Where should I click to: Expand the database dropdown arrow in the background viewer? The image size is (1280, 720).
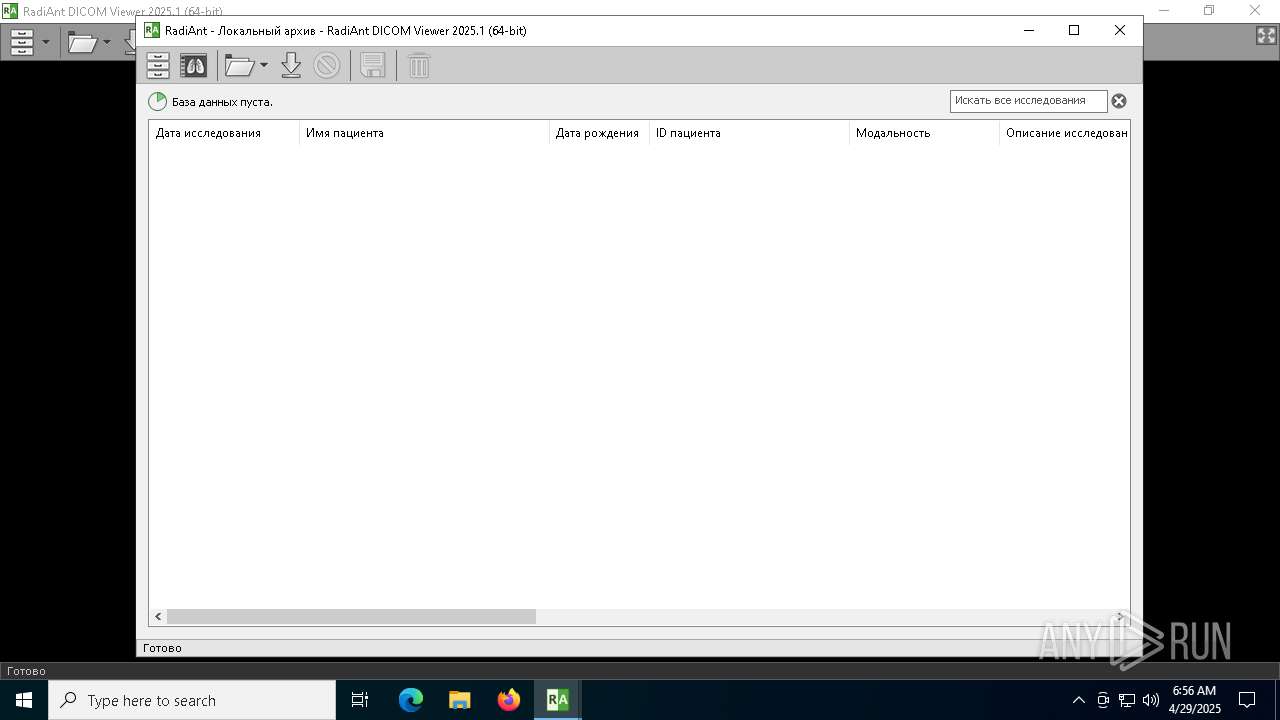pos(45,42)
